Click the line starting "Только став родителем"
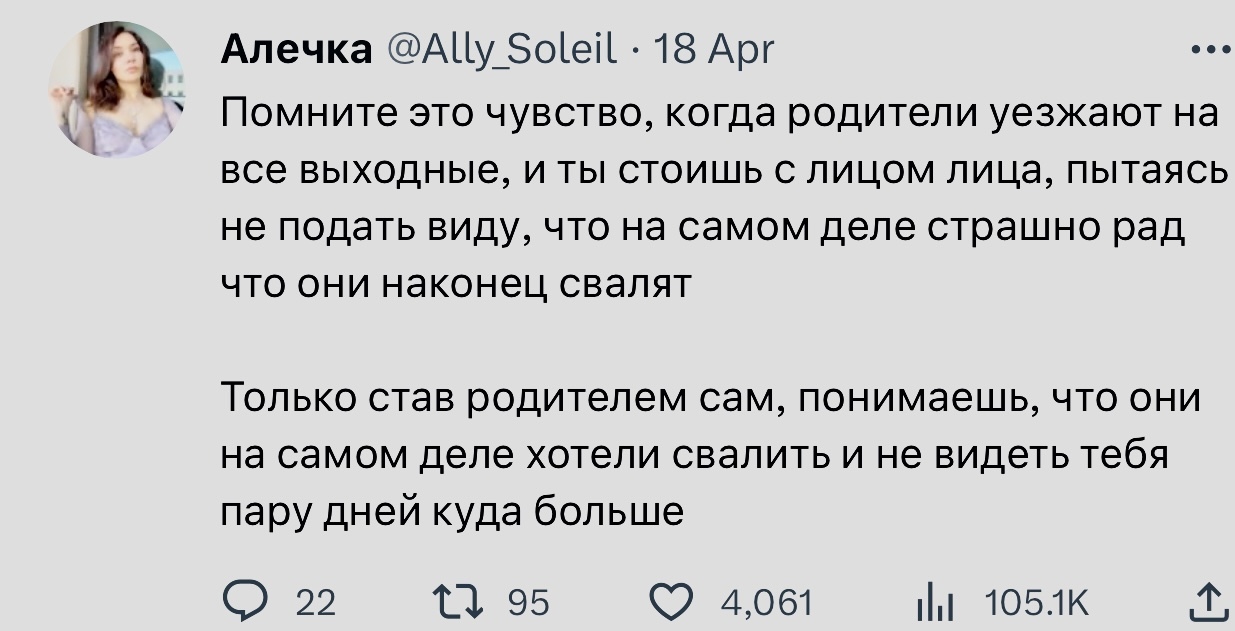Screen dimensions: 1235x631 coord(708,400)
